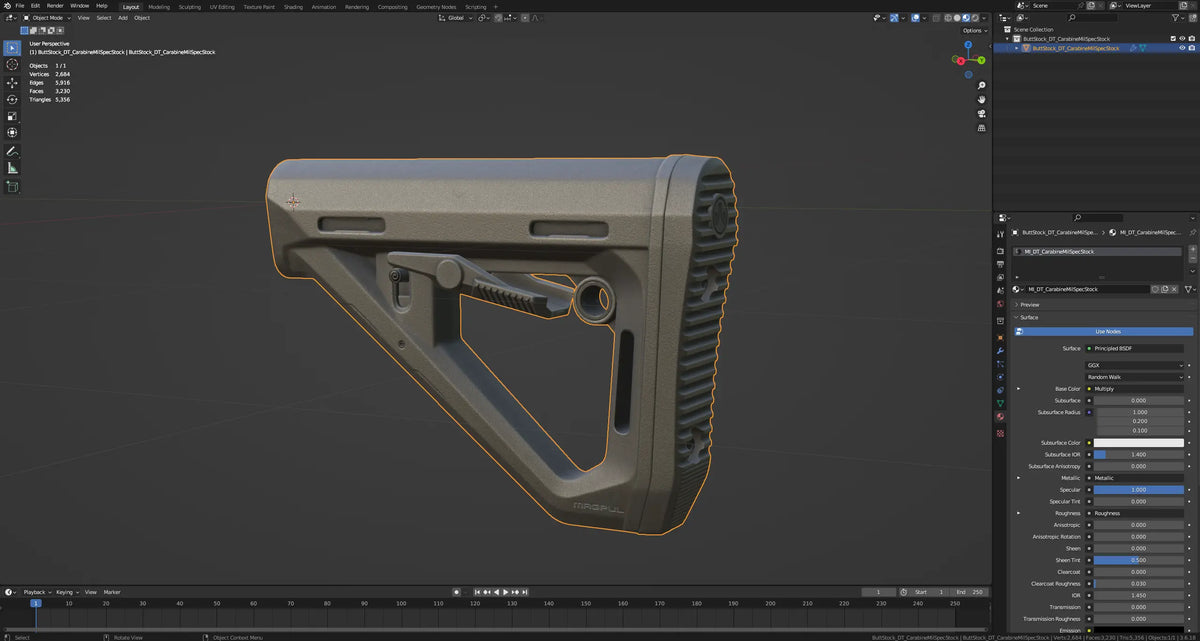Viewport: 1200px width, 641px height.
Task: Open viewport shading options dropdown arrow
Action: pyautogui.click(x=983, y=18)
